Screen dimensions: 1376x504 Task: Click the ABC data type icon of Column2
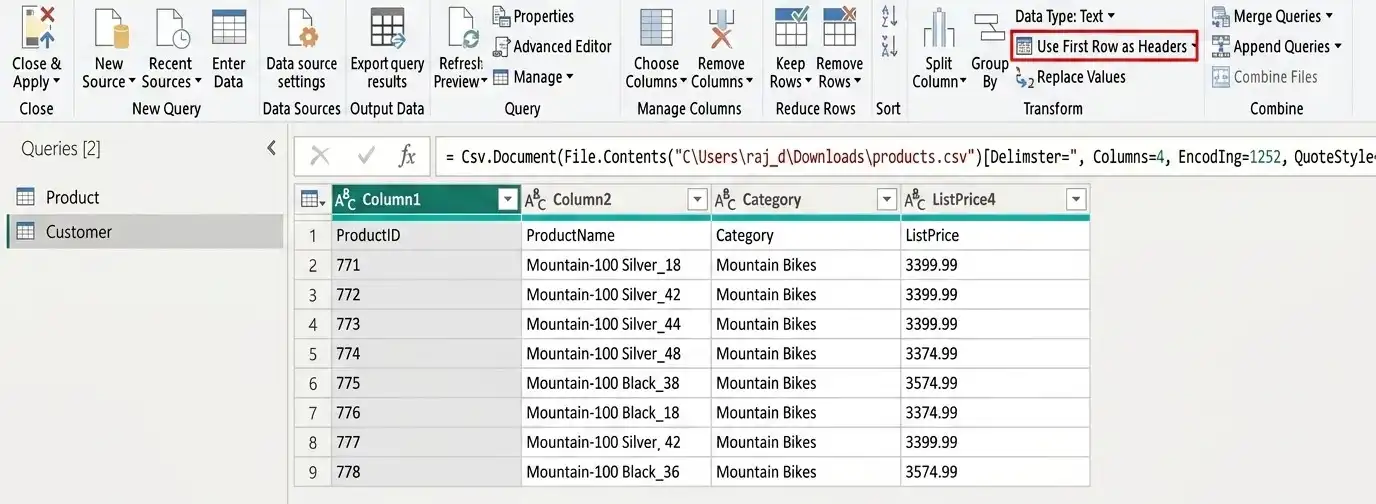tap(535, 200)
